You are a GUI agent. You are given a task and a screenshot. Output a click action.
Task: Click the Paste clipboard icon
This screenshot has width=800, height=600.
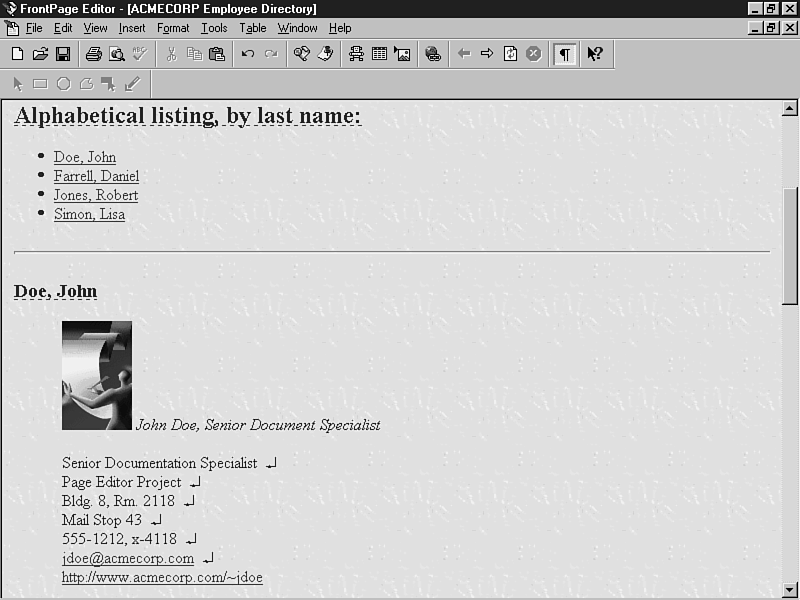216,54
